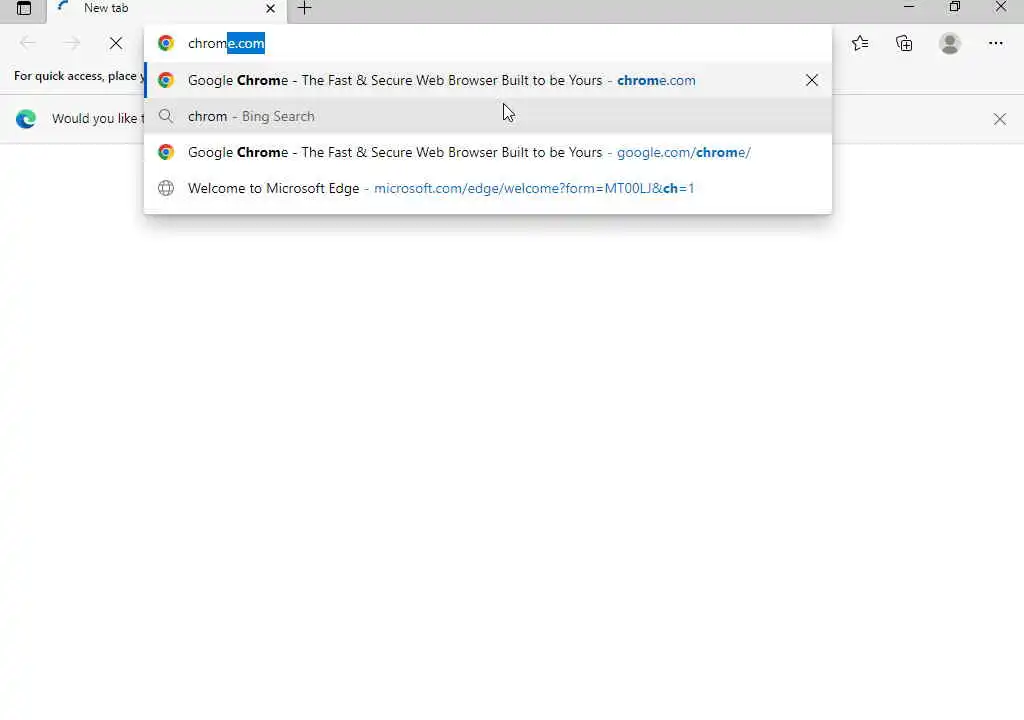The width and height of the screenshot is (1024, 720).
Task: Go back with the back arrow
Action: [27, 43]
